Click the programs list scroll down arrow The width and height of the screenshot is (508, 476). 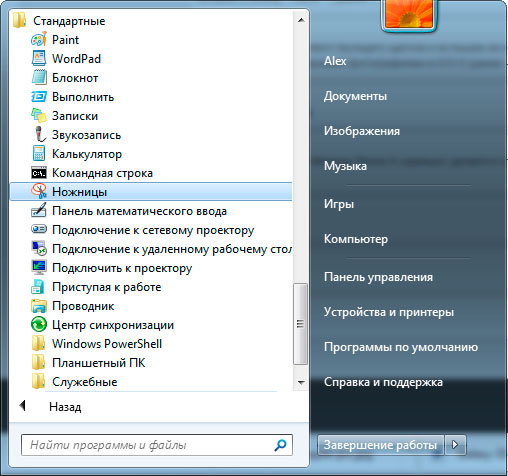pos(301,382)
